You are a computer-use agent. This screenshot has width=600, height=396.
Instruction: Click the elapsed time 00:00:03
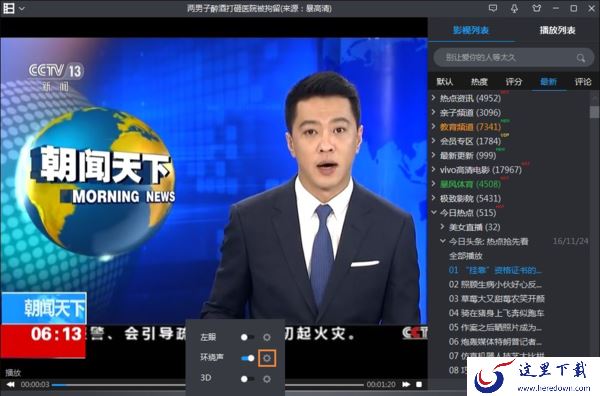[35, 384]
